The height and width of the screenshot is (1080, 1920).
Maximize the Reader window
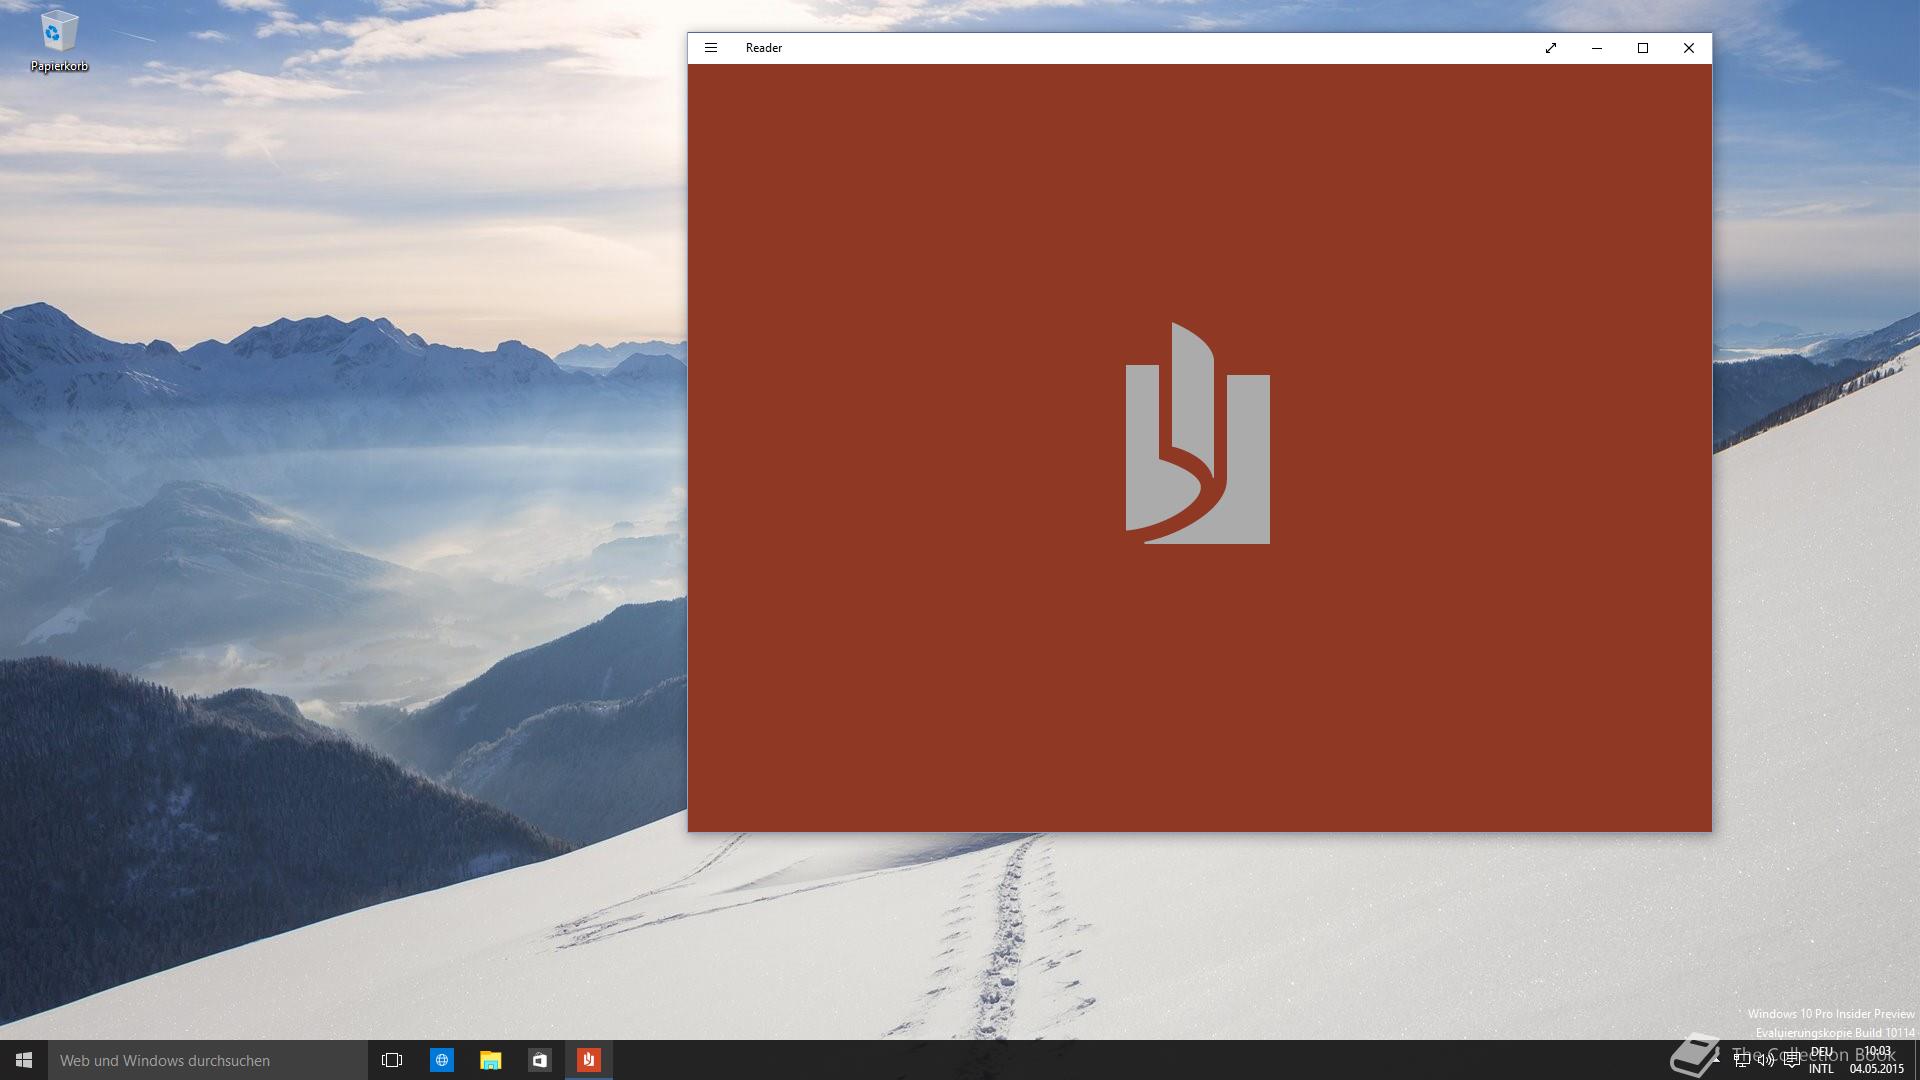click(x=1642, y=48)
